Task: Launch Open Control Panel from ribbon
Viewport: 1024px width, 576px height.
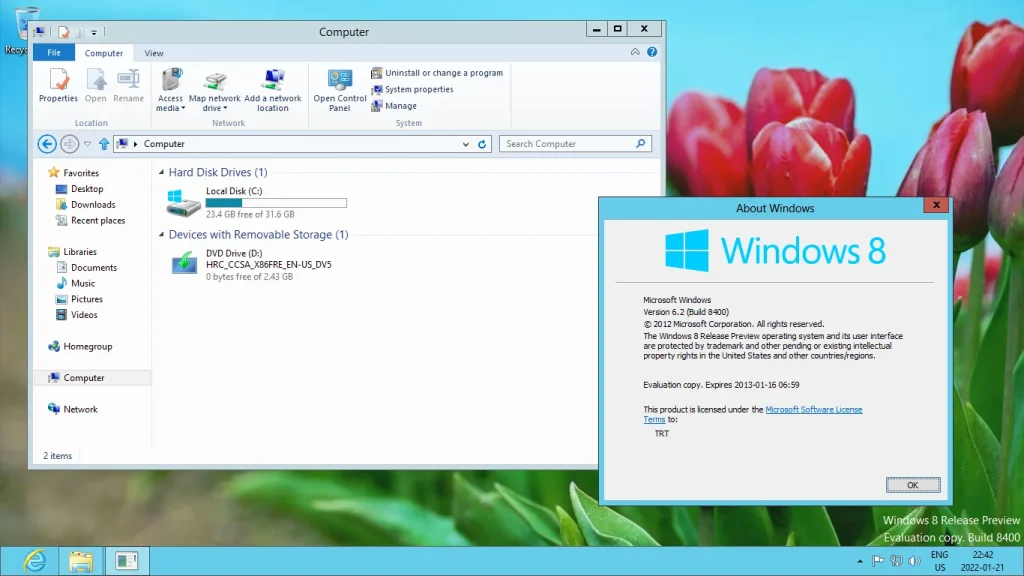Action: point(340,89)
